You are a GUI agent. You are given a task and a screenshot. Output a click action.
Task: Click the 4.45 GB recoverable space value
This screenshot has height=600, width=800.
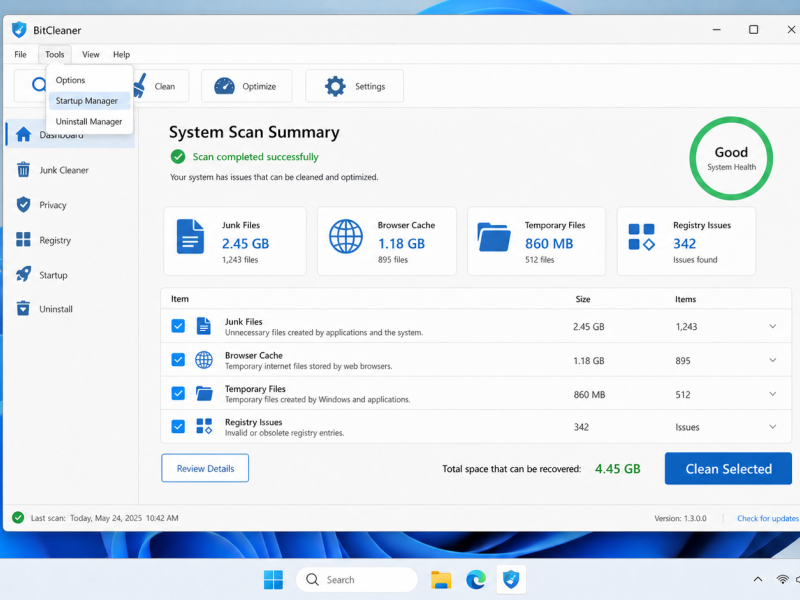click(x=617, y=468)
